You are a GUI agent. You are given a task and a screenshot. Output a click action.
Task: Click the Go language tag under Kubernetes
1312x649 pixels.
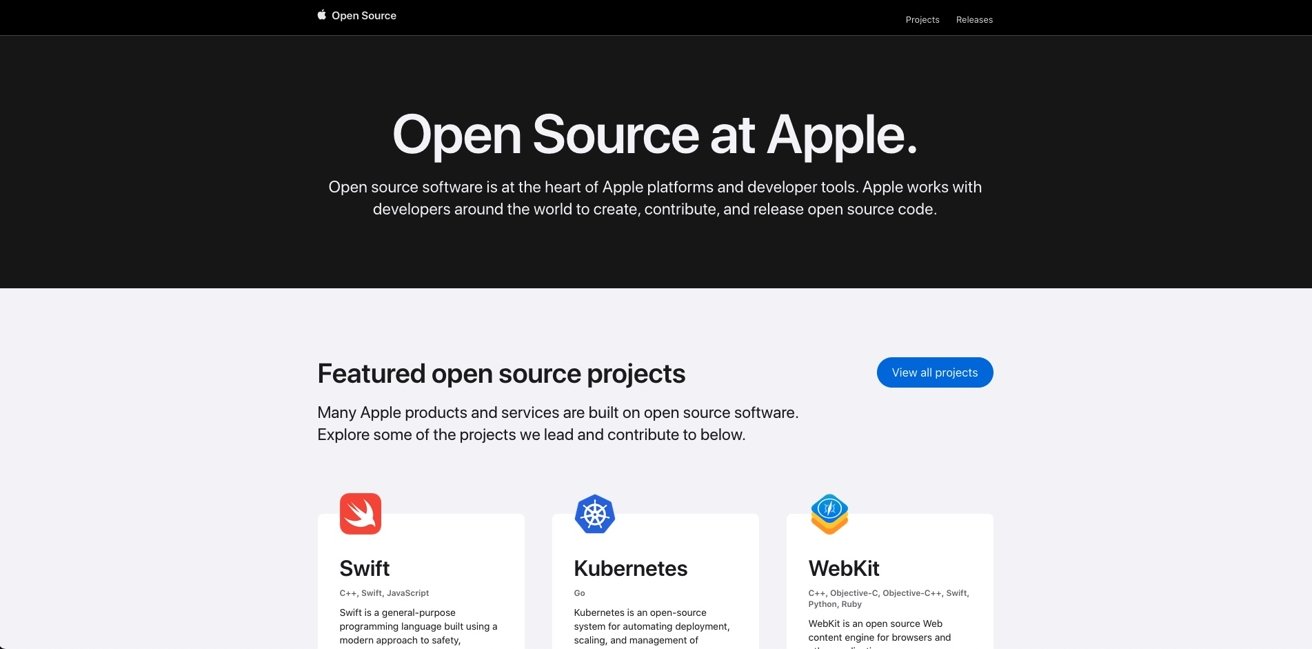tap(579, 592)
